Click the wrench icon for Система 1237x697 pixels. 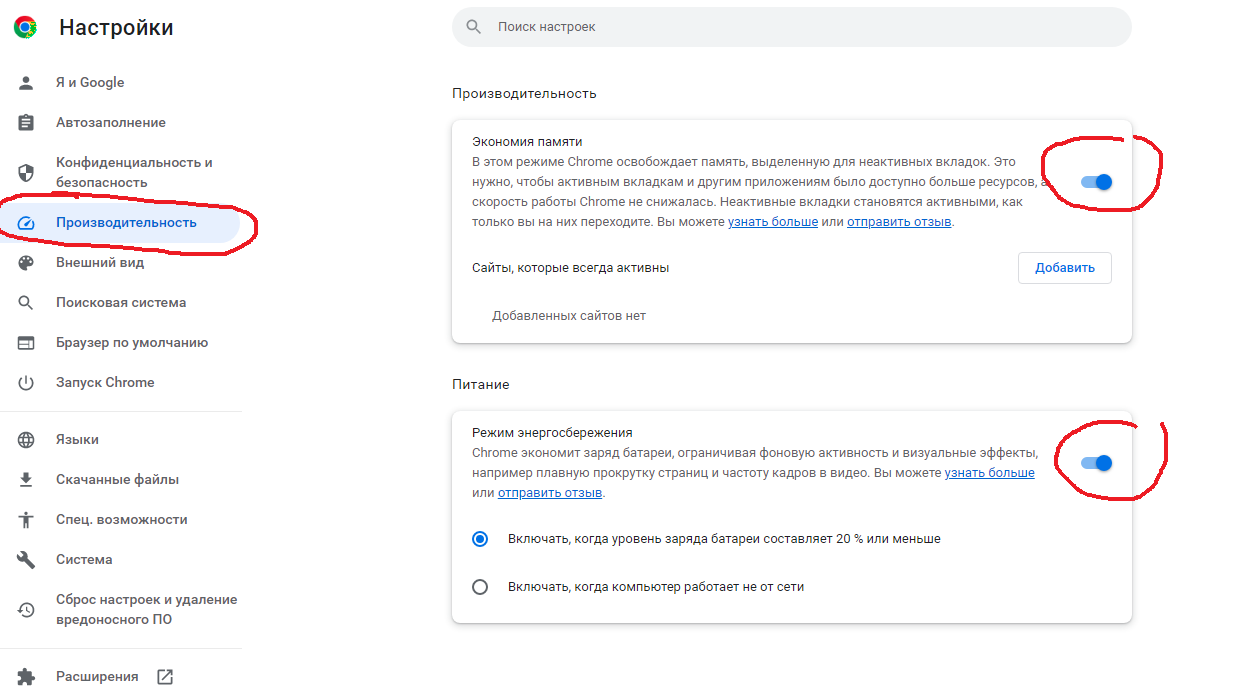click(26, 560)
